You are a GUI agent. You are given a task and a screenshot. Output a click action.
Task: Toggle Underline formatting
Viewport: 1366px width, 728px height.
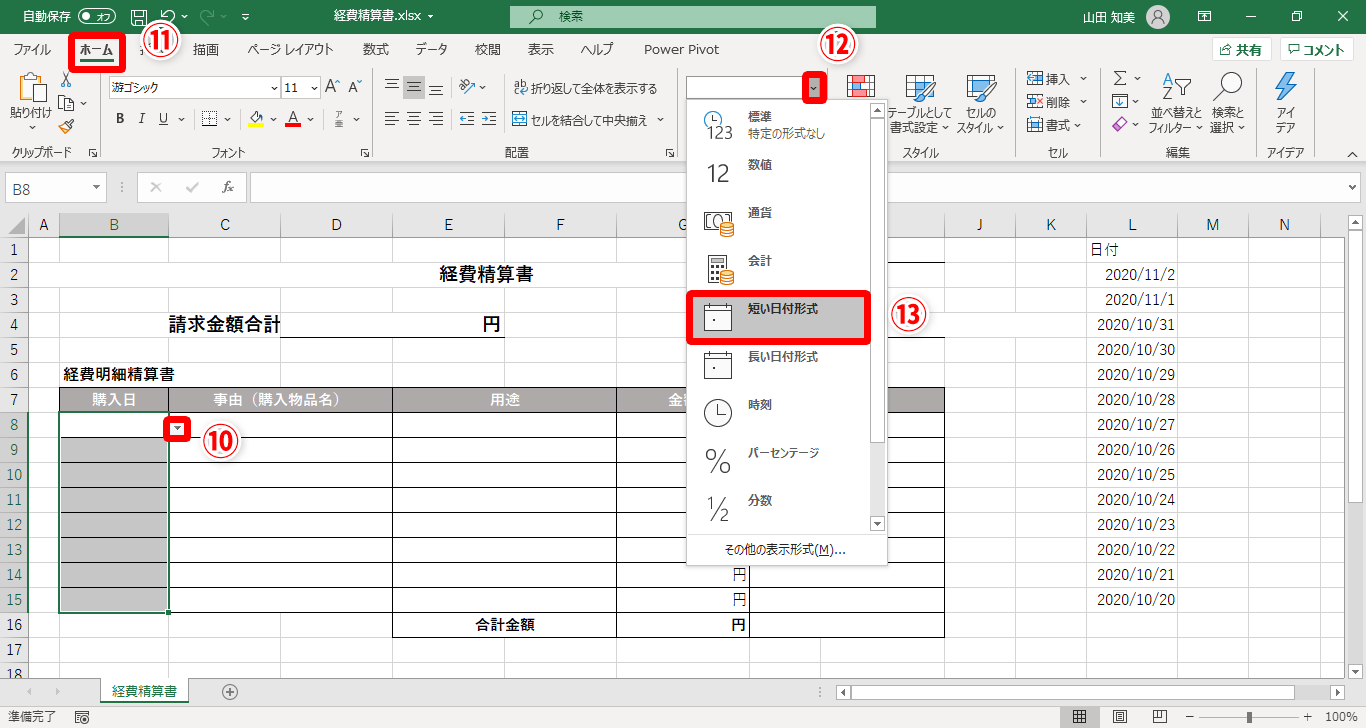click(x=164, y=119)
